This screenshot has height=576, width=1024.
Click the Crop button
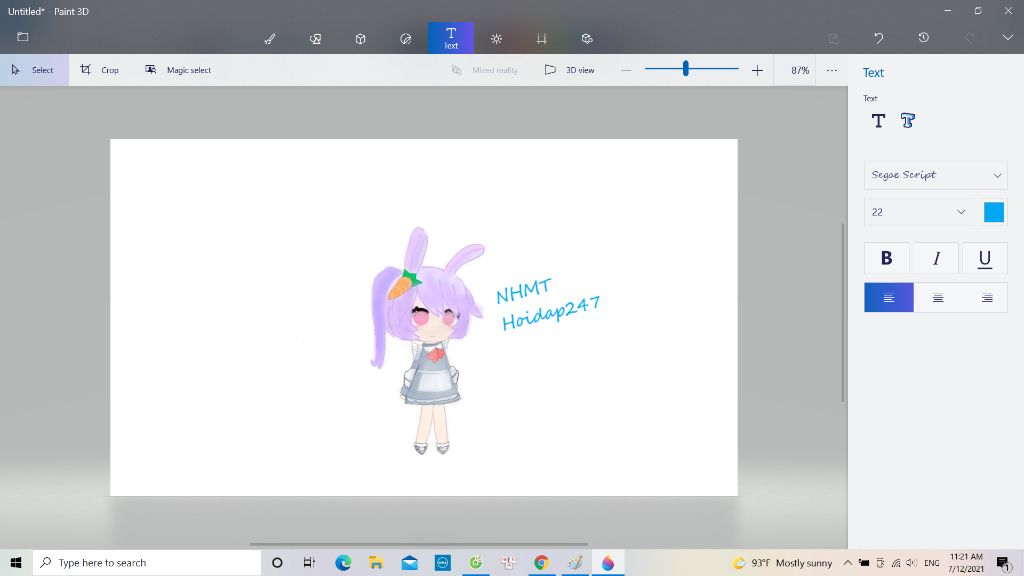(100, 70)
